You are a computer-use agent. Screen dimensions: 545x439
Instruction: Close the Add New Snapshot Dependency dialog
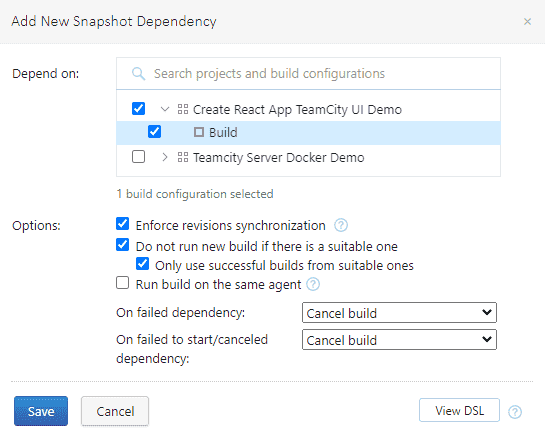(x=527, y=22)
